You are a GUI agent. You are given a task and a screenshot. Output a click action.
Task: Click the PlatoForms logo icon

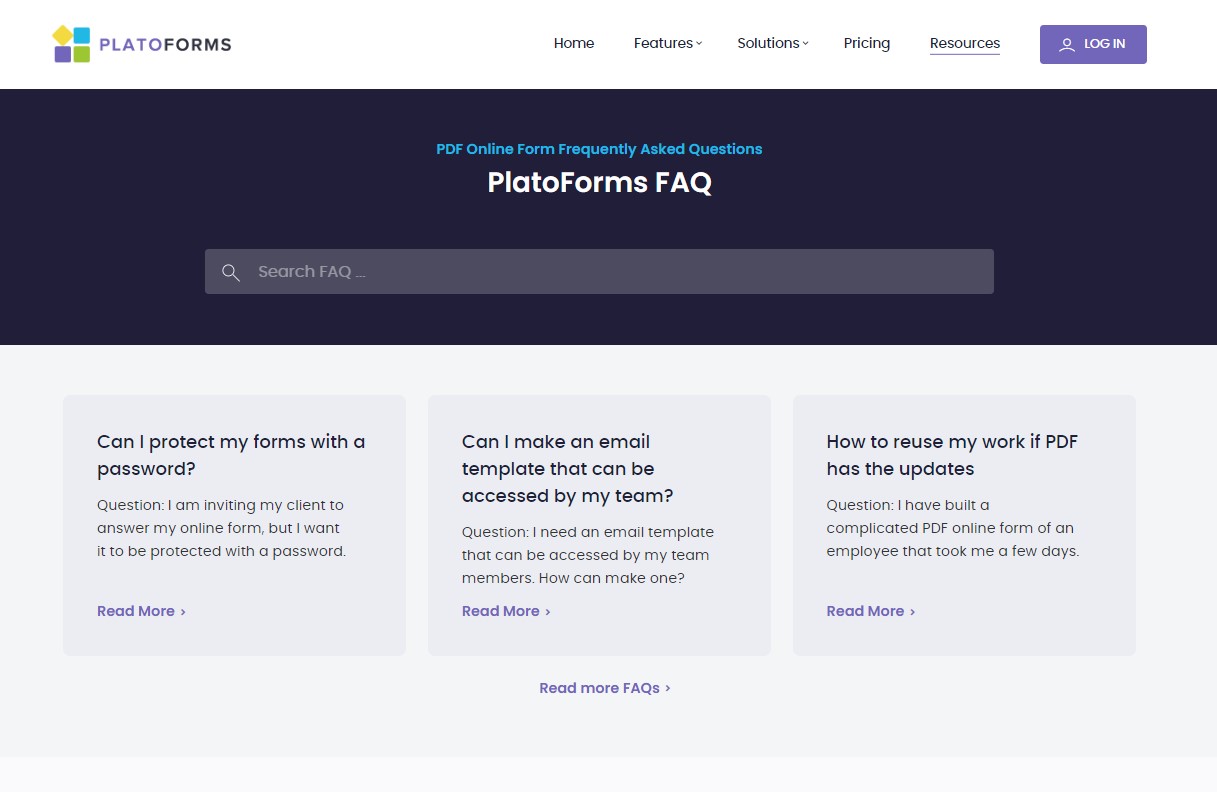click(x=71, y=44)
